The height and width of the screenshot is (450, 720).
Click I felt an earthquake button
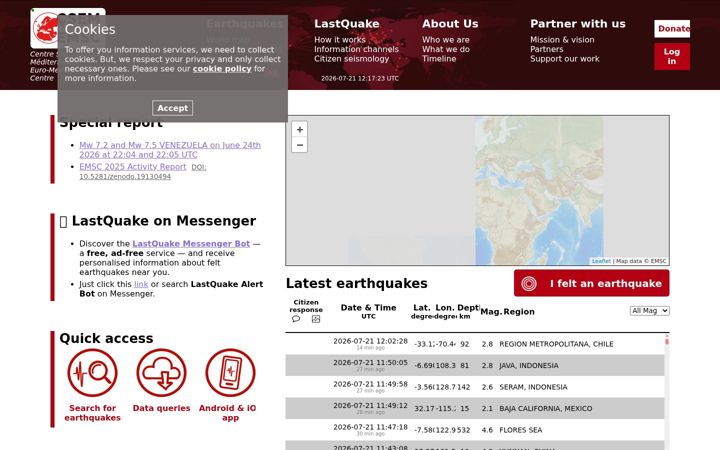pos(591,283)
